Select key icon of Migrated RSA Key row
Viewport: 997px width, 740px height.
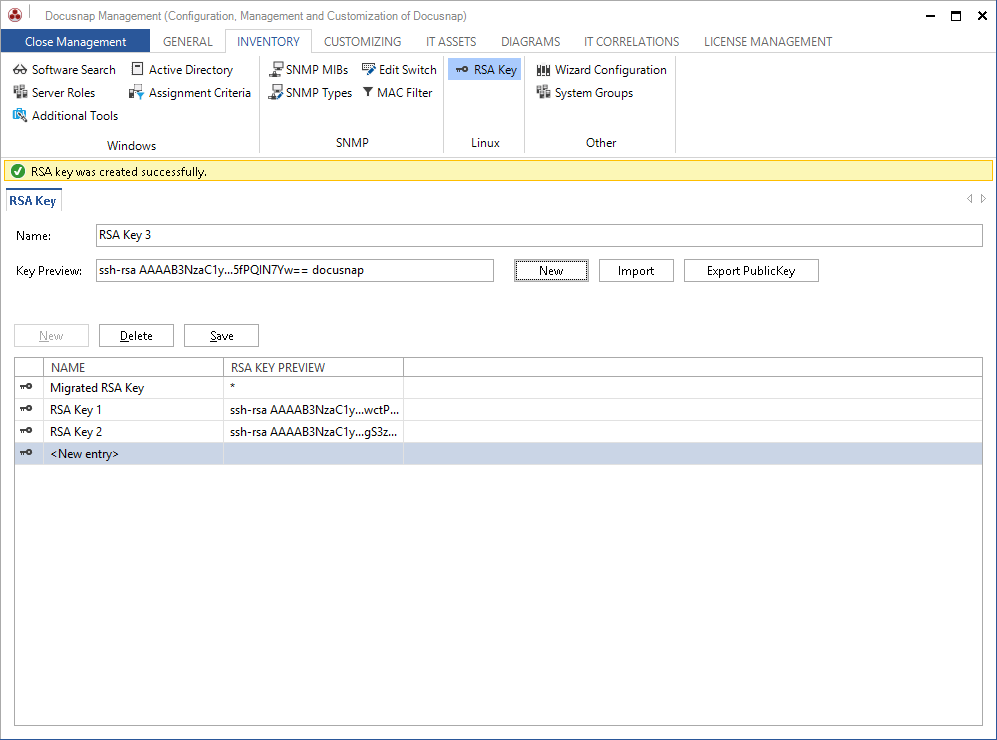click(26, 387)
